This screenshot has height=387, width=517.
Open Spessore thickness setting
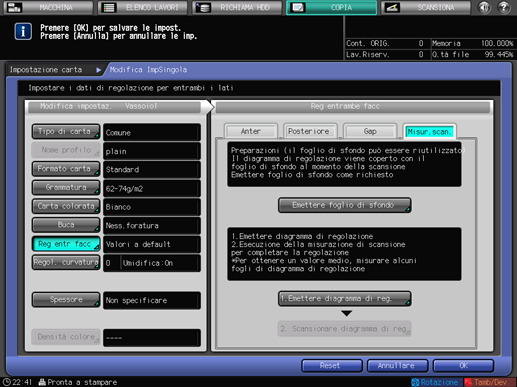(66, 300)
